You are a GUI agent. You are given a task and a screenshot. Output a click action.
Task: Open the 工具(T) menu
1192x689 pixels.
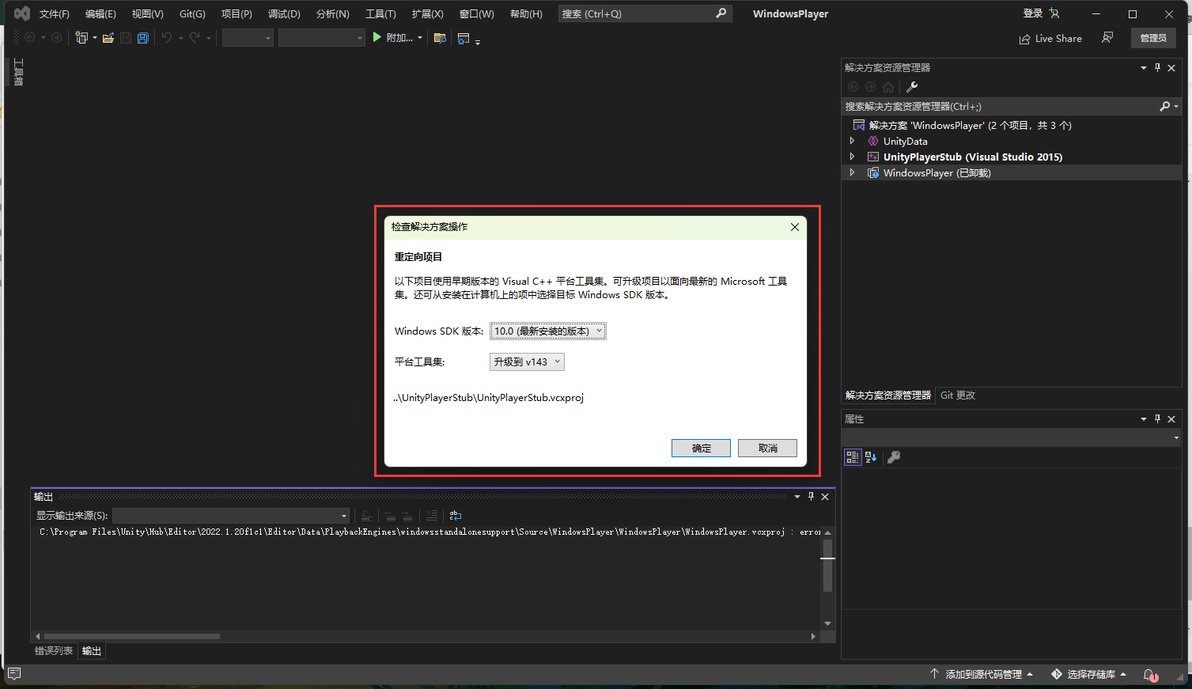pyautogui.click(x=380, y=14)
